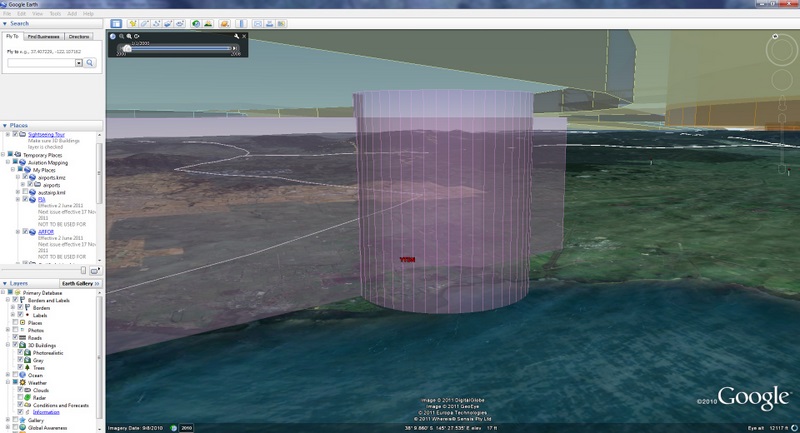Expand the austairp.kml tree node
This screenshot has height=433, width=800.
pos(18,192)
